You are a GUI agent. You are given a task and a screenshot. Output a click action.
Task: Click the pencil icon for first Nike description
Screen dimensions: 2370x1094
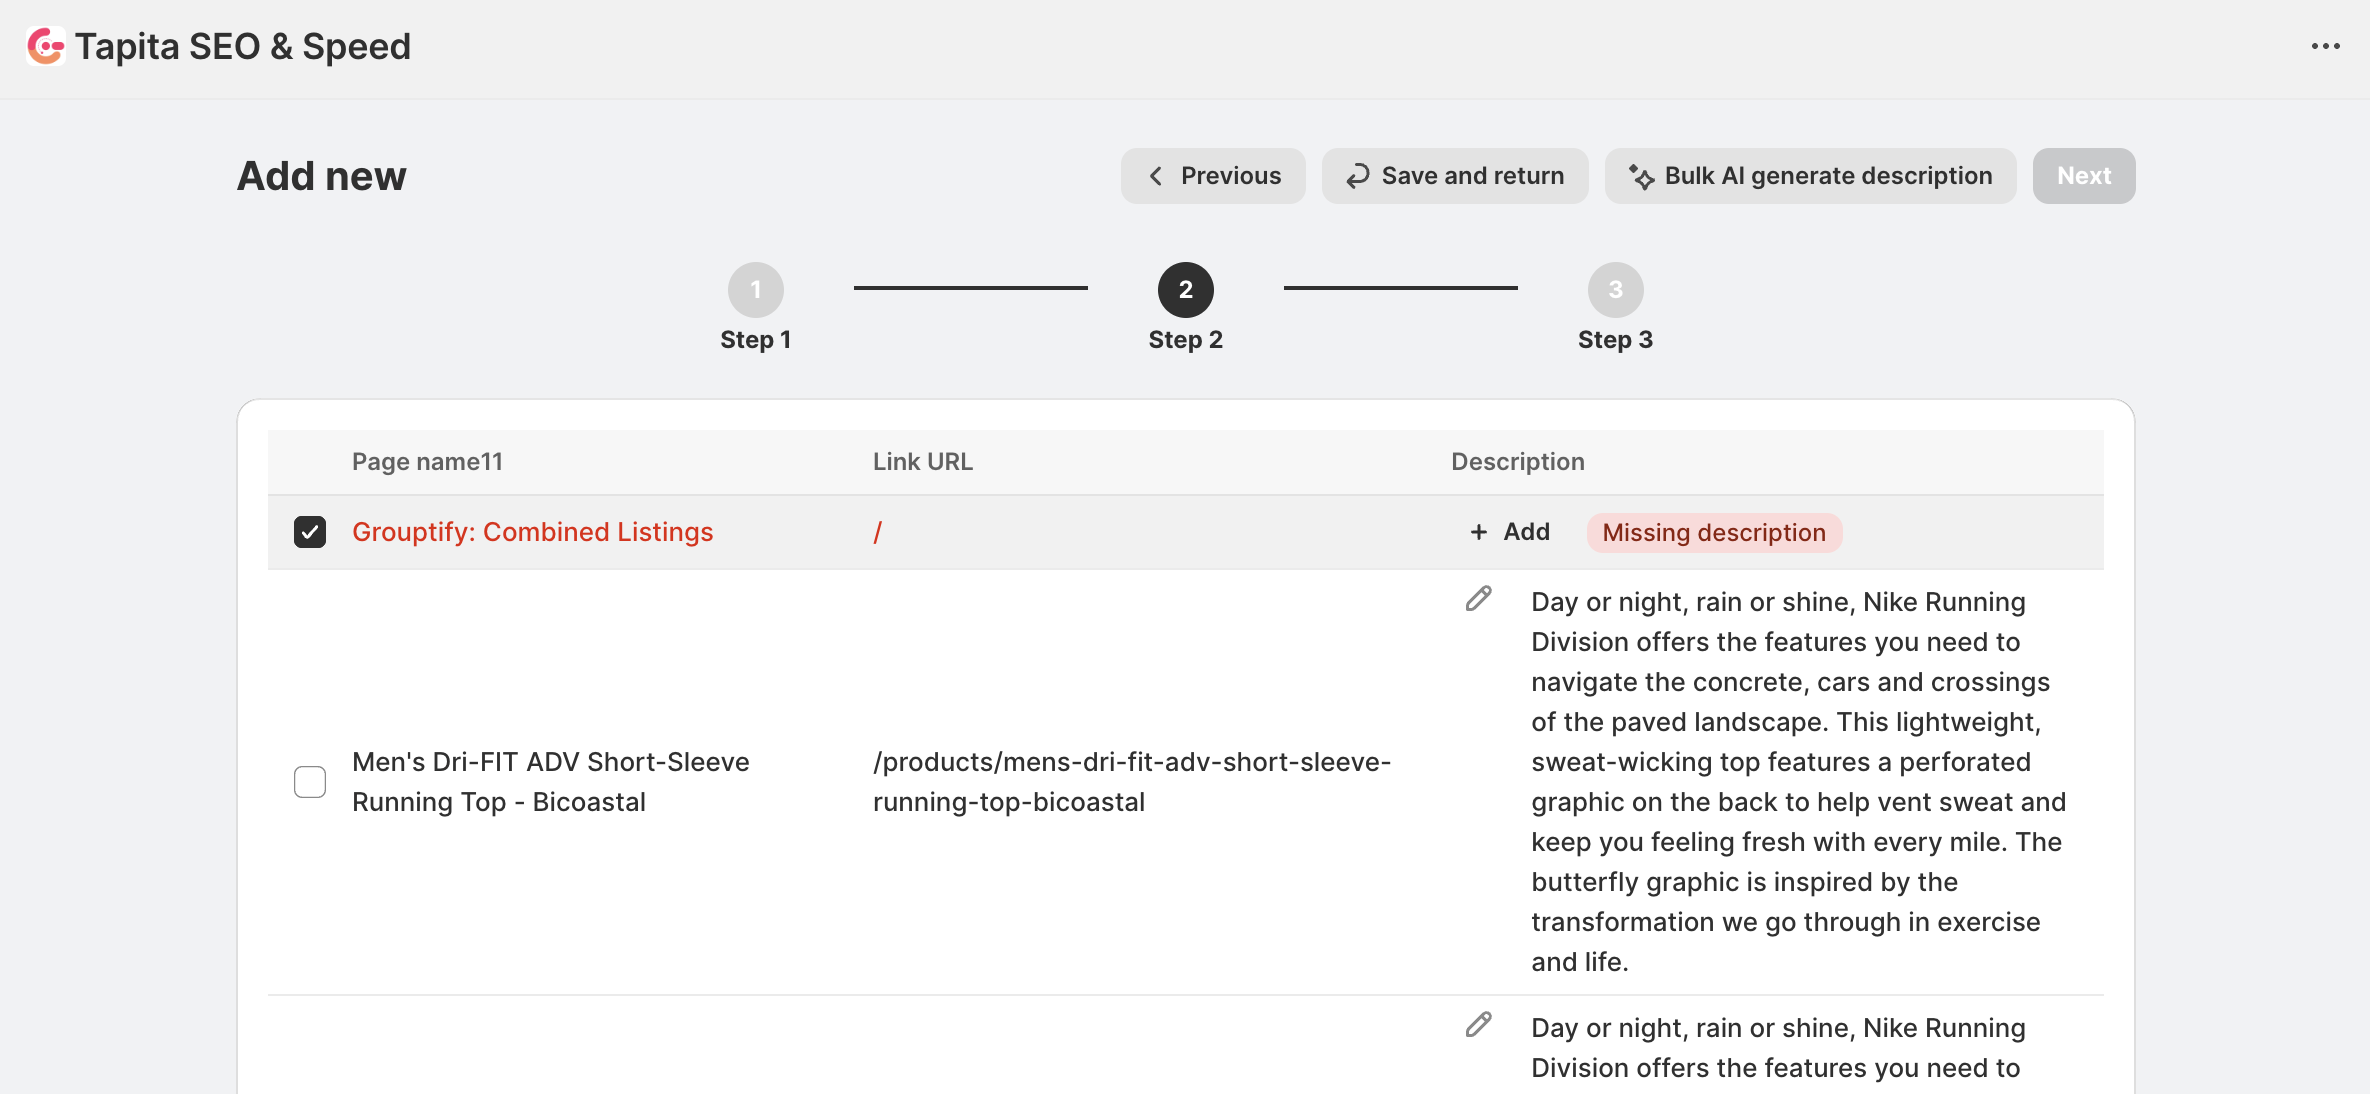[1478, 599]
